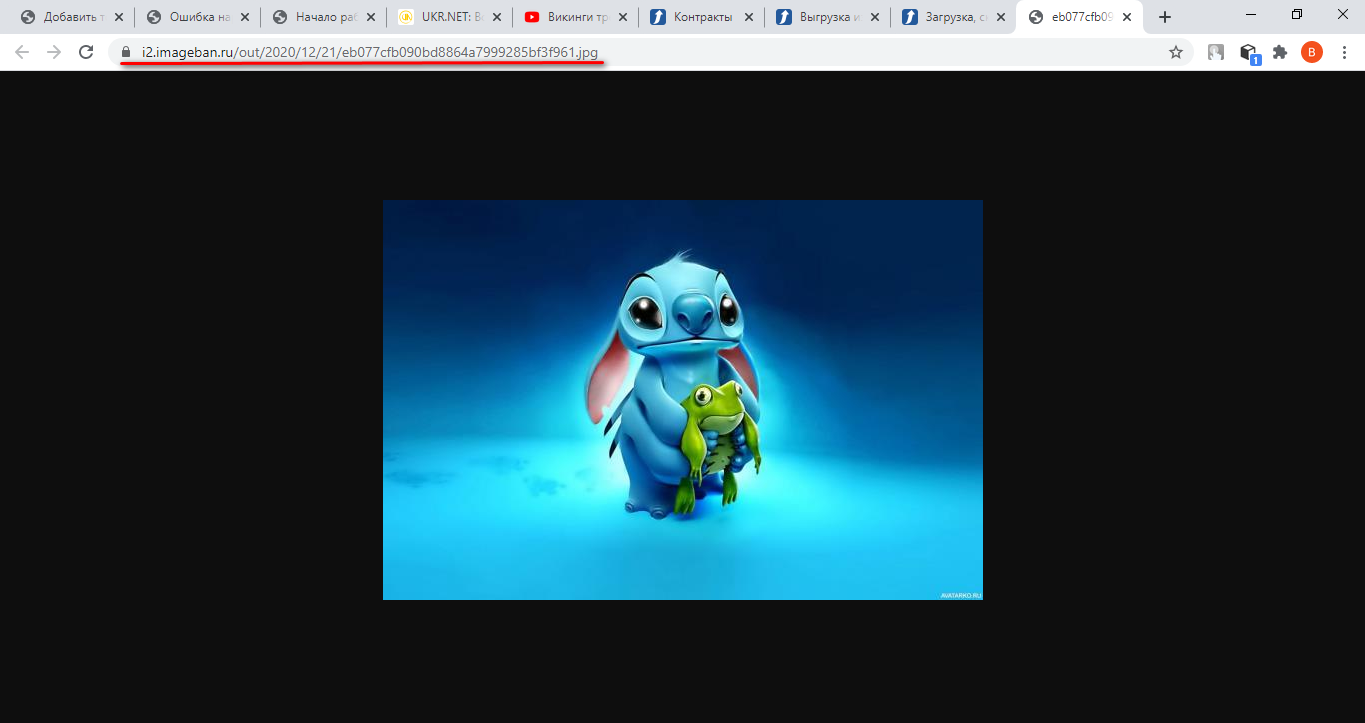The image size is (1365, 723).
Task: Close the "Добавить т" tab
Action: 119,17
